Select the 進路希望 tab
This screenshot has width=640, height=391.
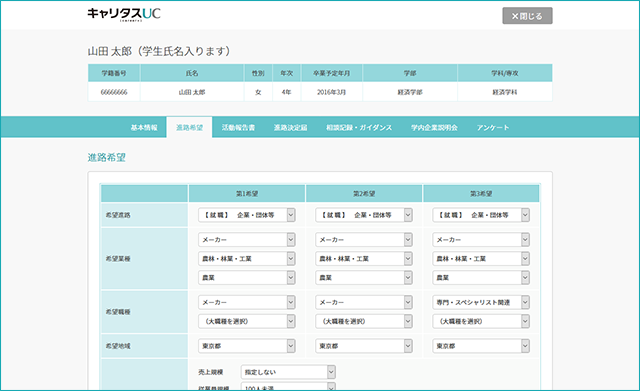[x=189, y=127]
